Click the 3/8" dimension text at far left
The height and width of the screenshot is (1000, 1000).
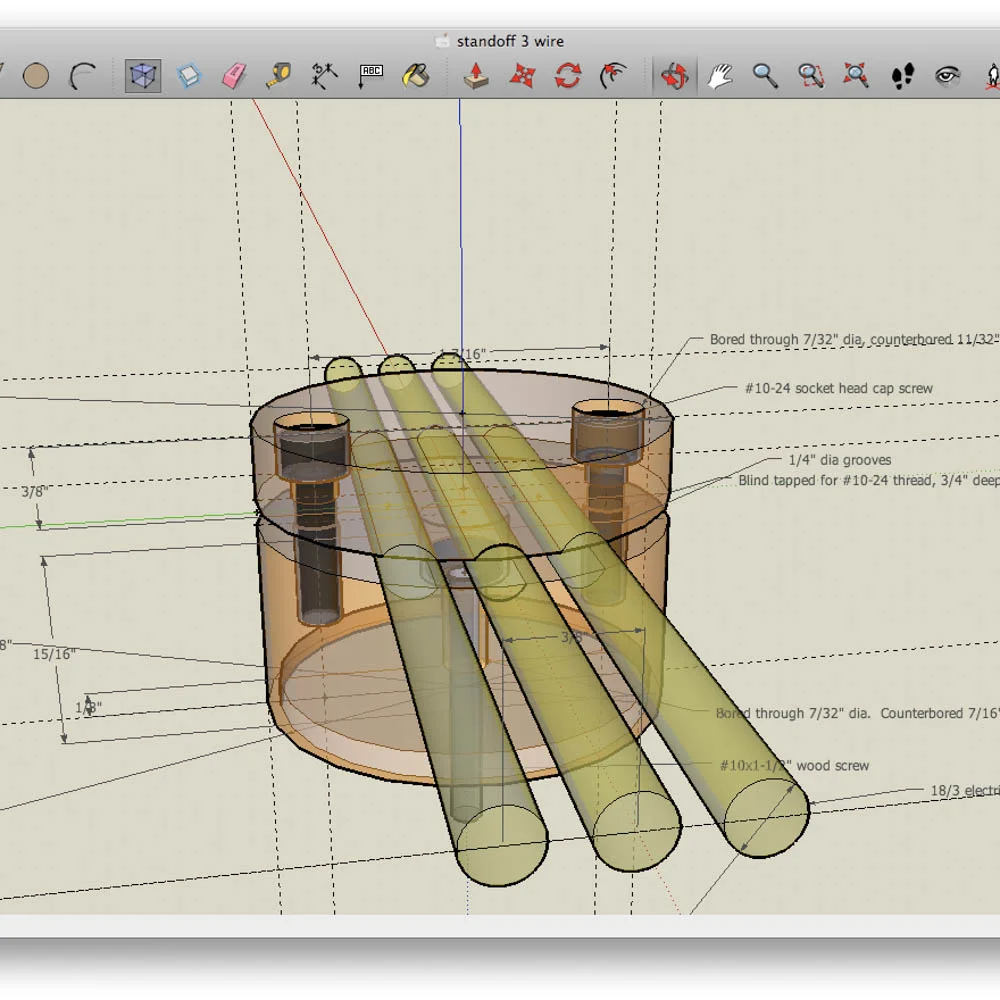(34, 492)
